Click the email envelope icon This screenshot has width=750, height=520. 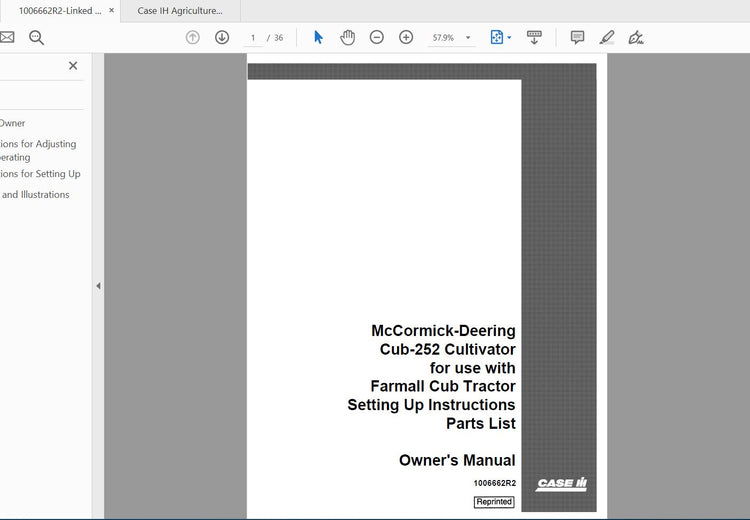tap(7, 37)
